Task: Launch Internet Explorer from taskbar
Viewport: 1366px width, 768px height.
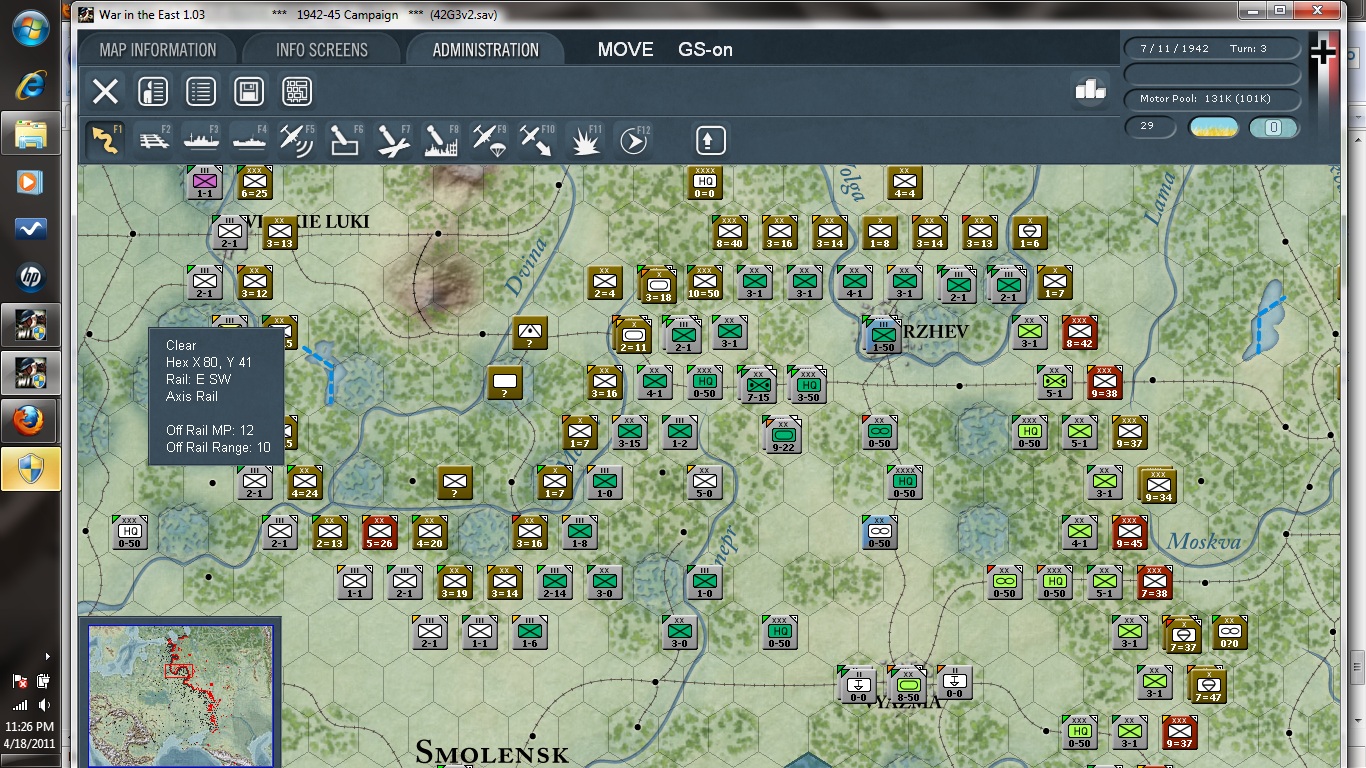Action: pyautogui.click(x=30, y=85)
